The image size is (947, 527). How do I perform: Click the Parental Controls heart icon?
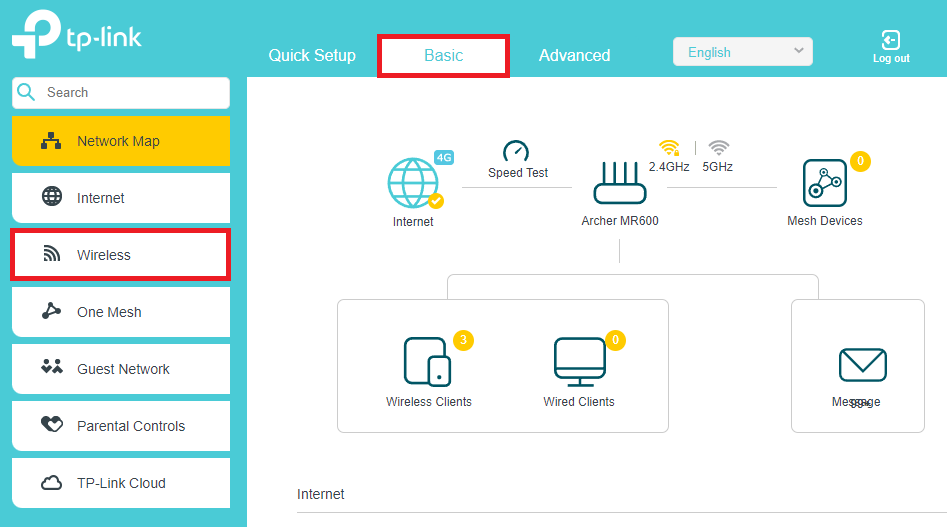point(51,424)
